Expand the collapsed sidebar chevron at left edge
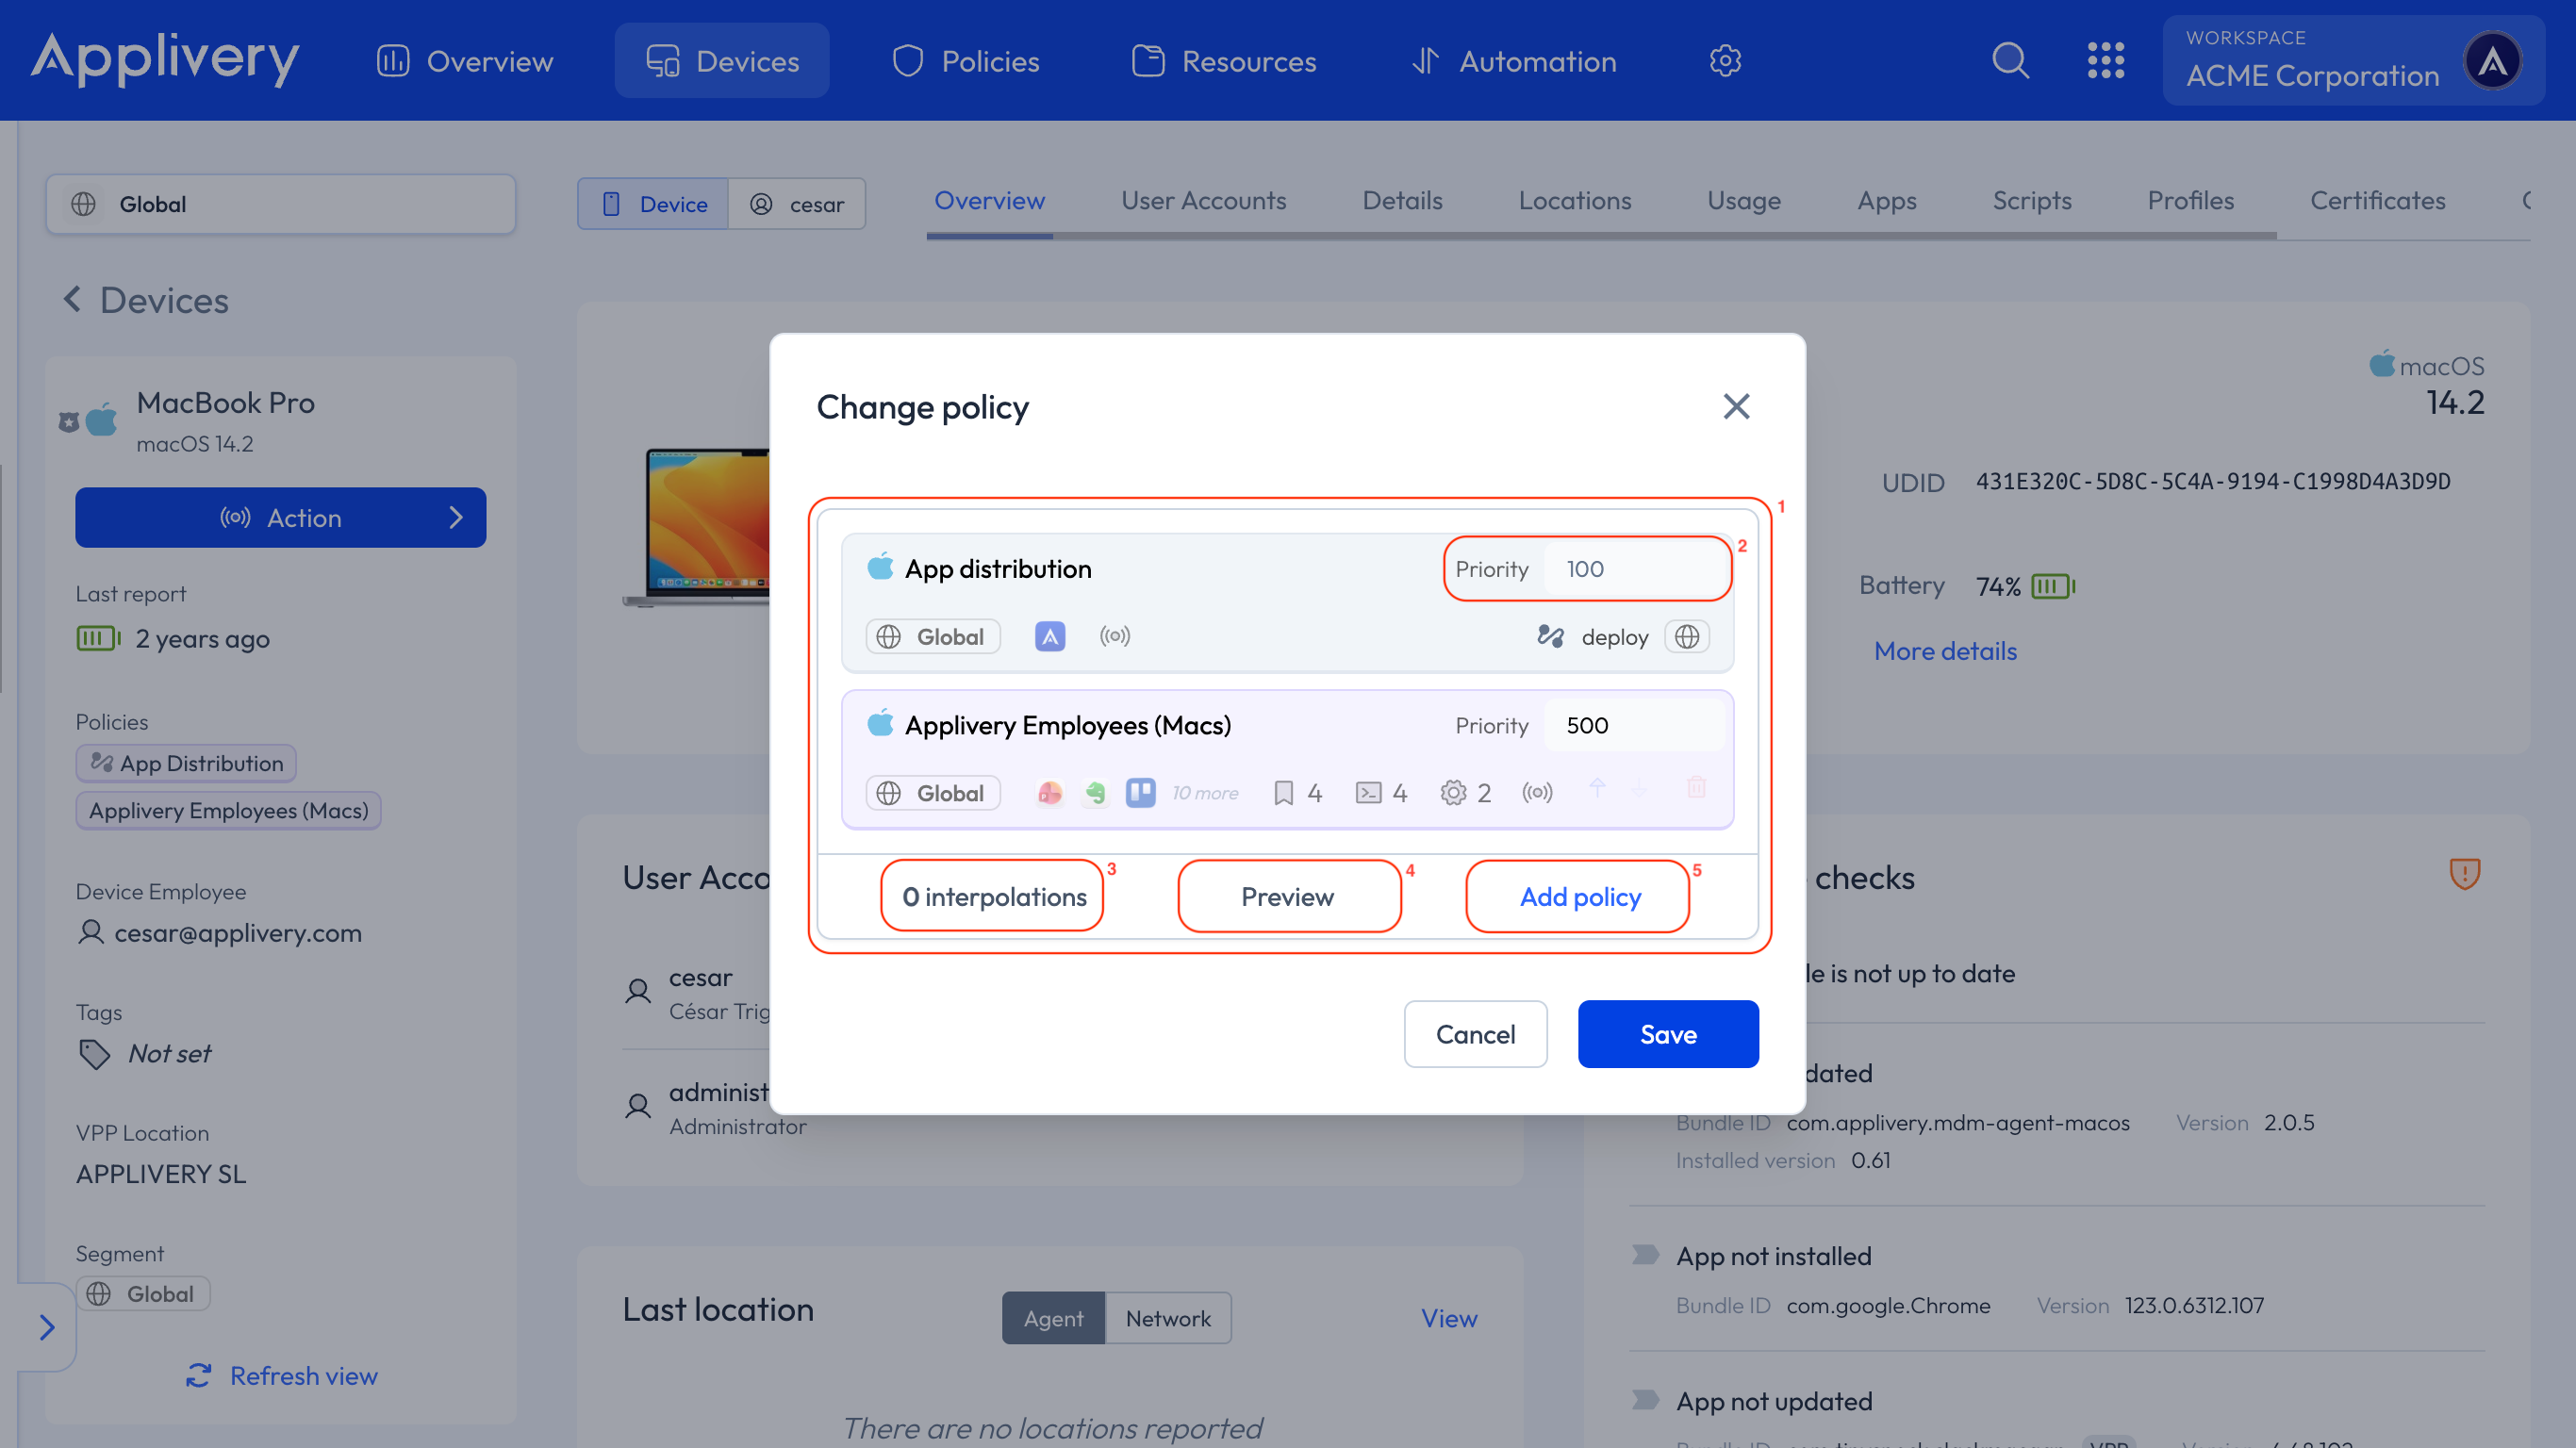 click(x=46, y=1327)
